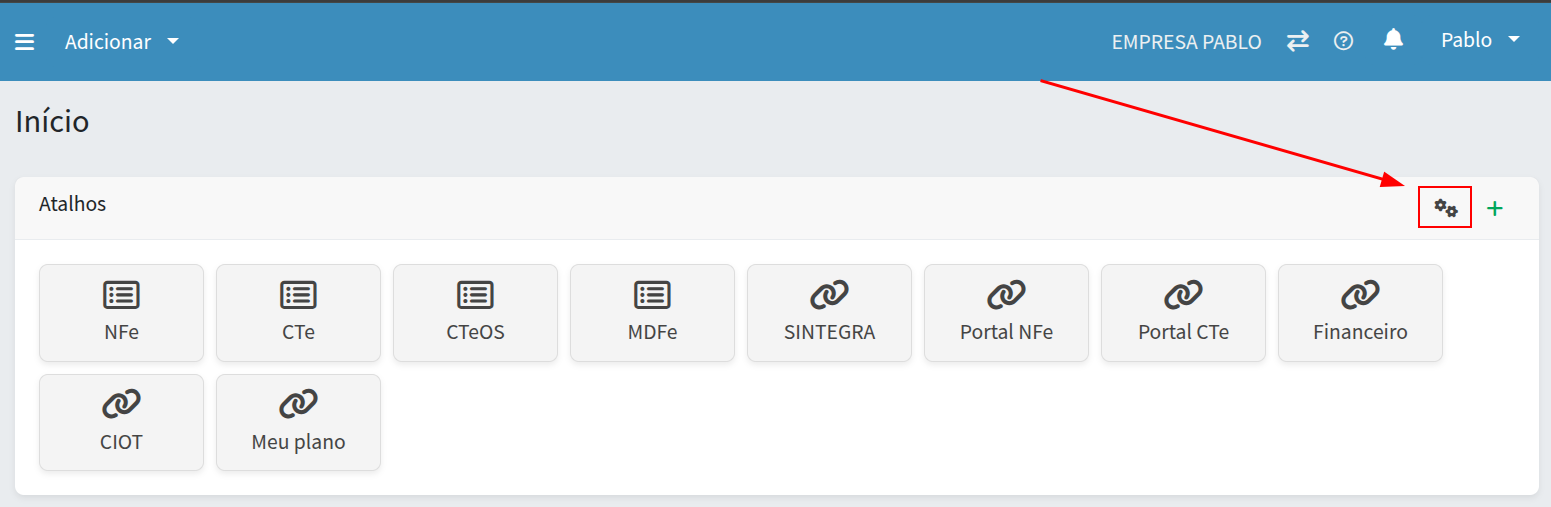Click the Atalhos panel header
This screenshot has height=507, width=1551.
click(73, 204)
